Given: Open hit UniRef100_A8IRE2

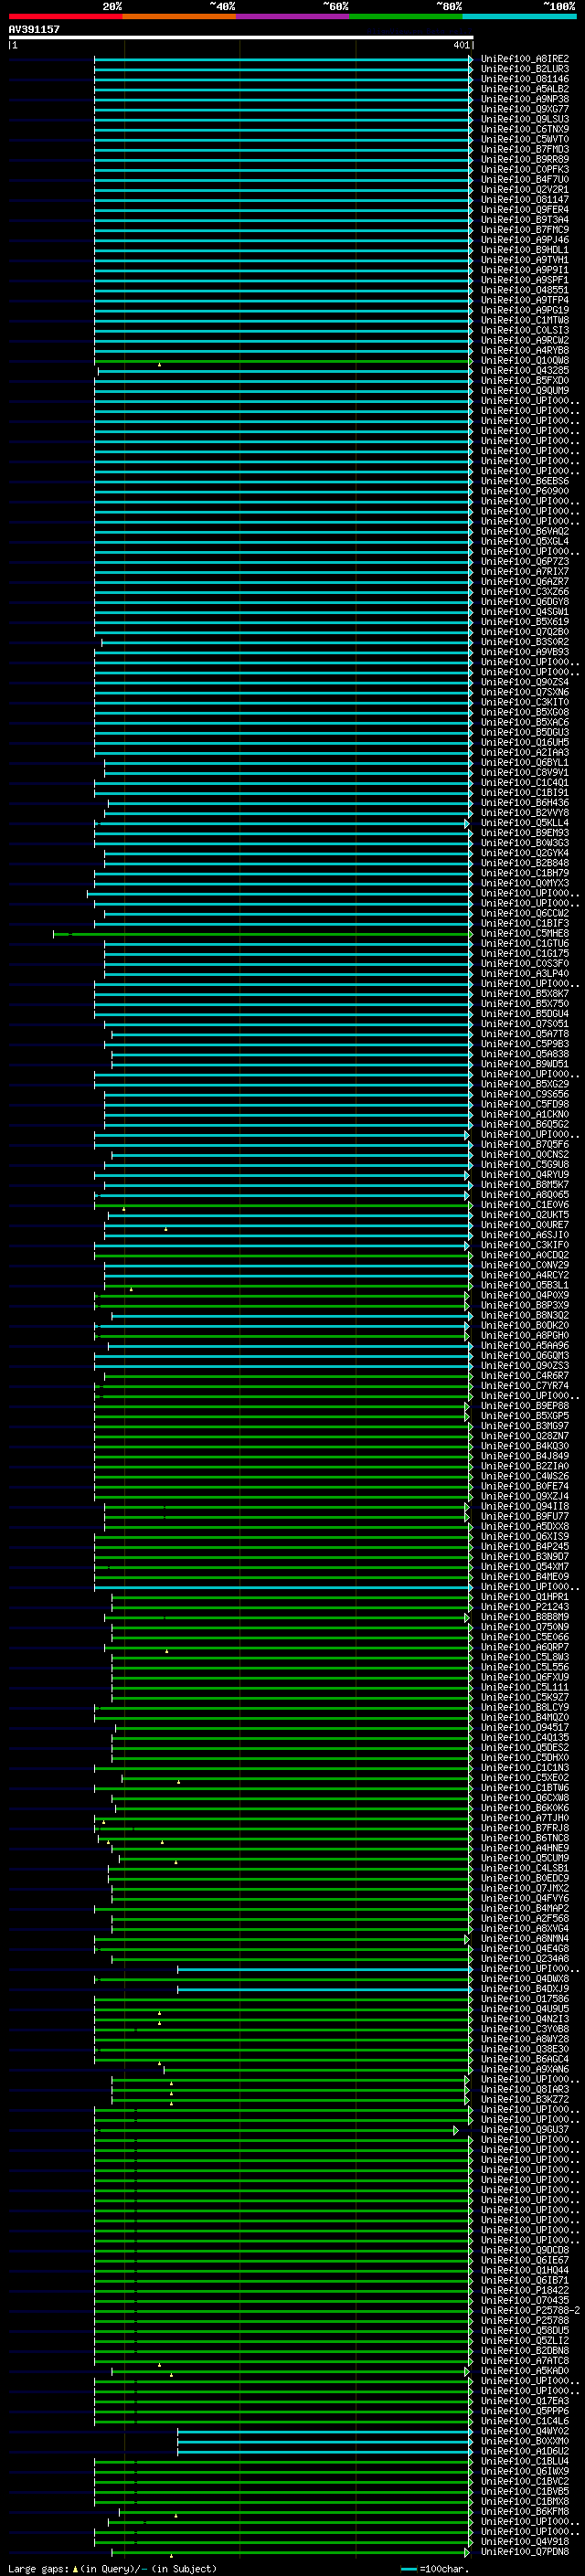Looking at the screenshot, I should (524, 59).
